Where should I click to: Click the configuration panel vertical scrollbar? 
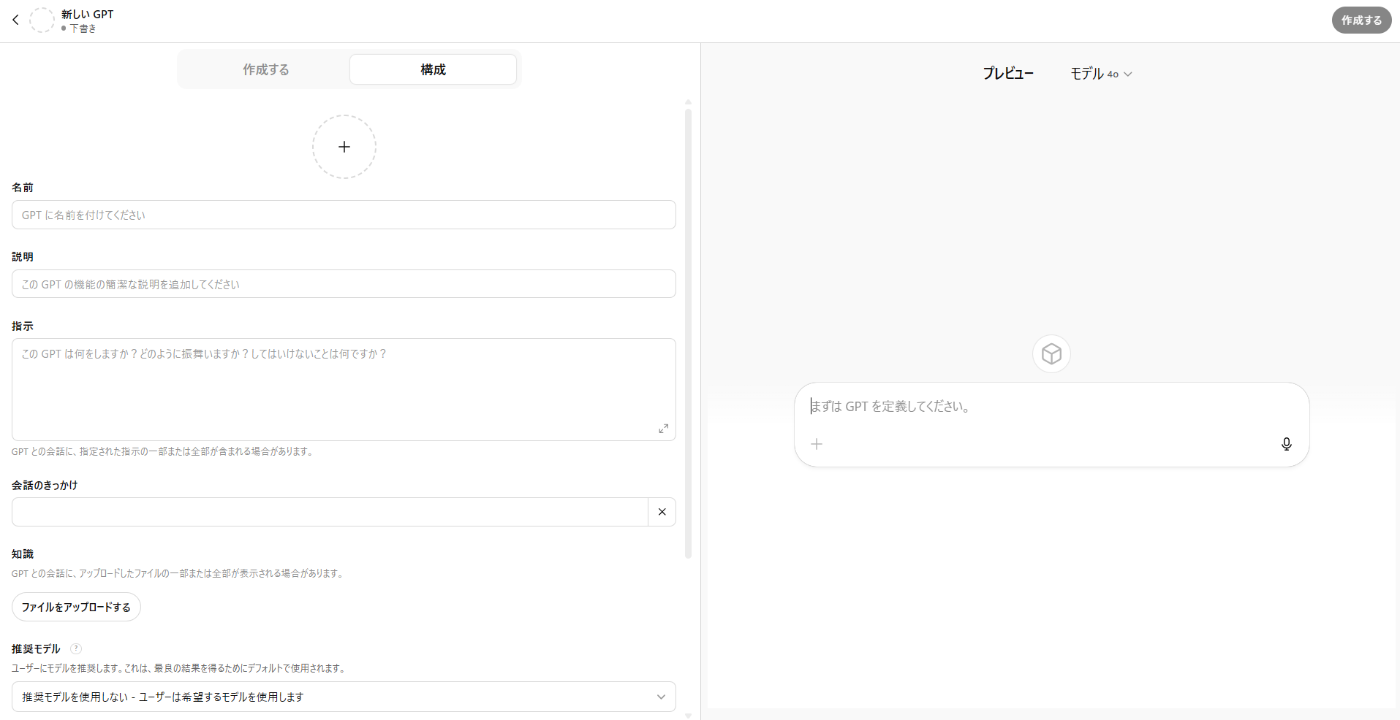pyautogui.click(x=688, y=333)
